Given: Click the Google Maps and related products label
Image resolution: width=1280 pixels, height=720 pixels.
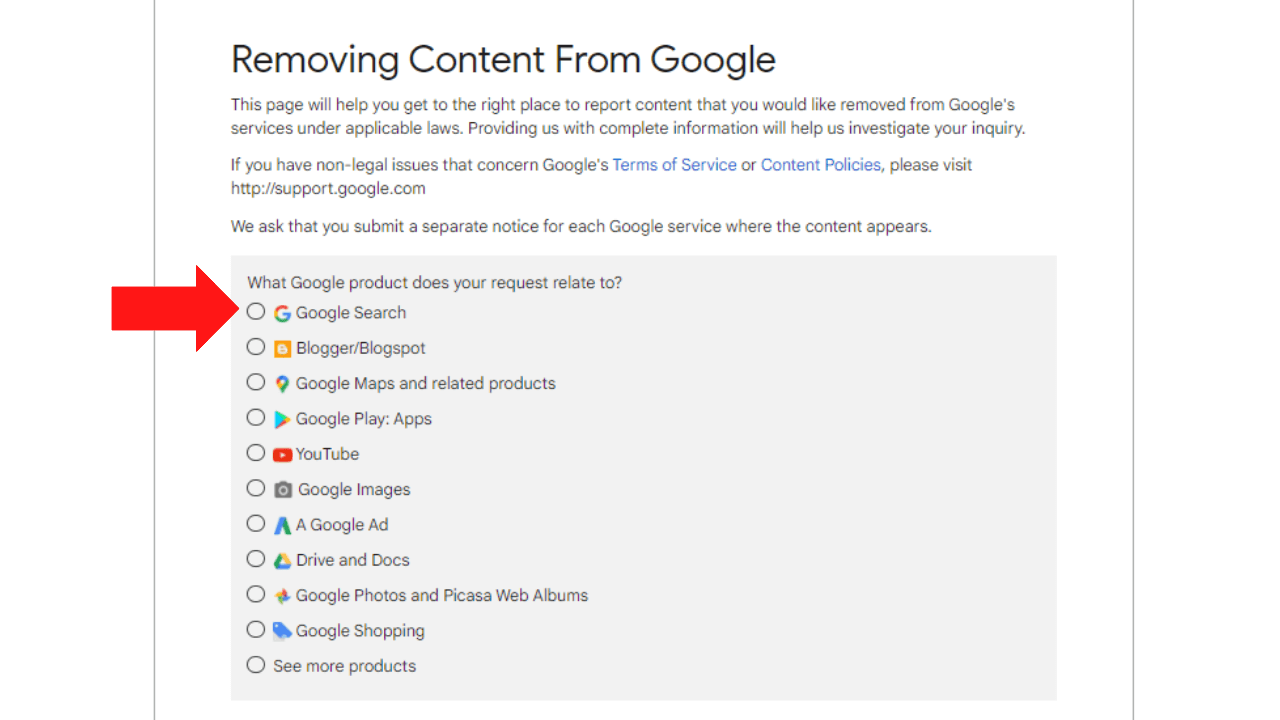Looking at the screenshot, I should point(425,384).
